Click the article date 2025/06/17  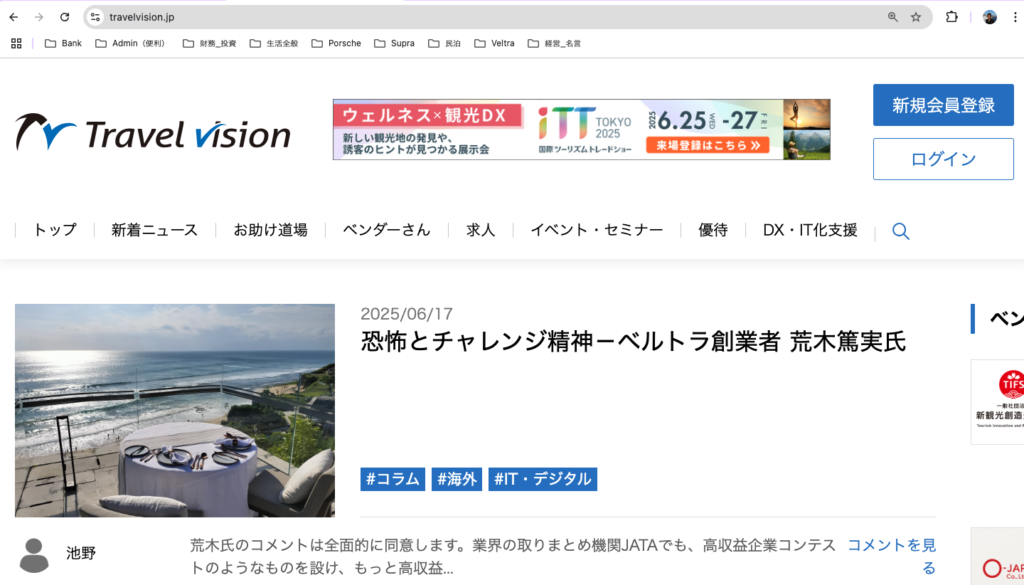(x=406, y=314)
